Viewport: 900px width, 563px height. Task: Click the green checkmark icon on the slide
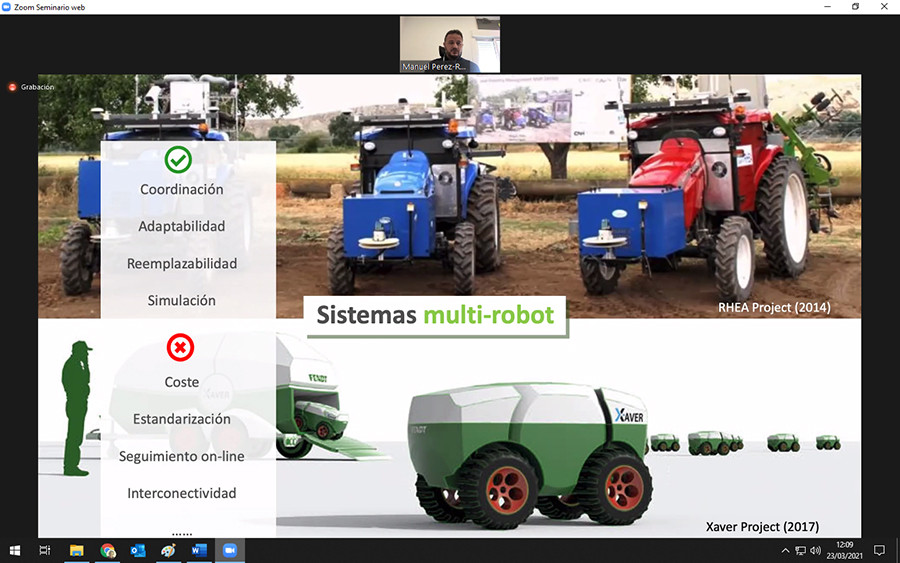tap(179, 160)
